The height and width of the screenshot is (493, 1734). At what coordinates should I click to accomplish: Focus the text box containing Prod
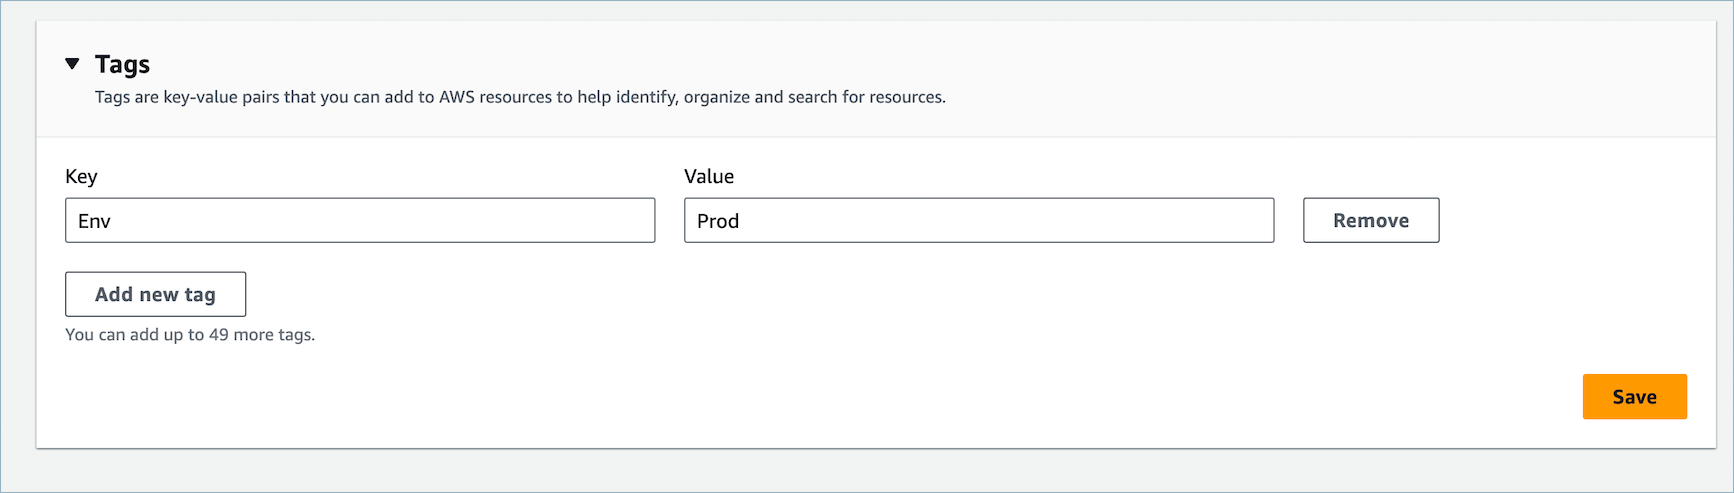coord(978,220)
